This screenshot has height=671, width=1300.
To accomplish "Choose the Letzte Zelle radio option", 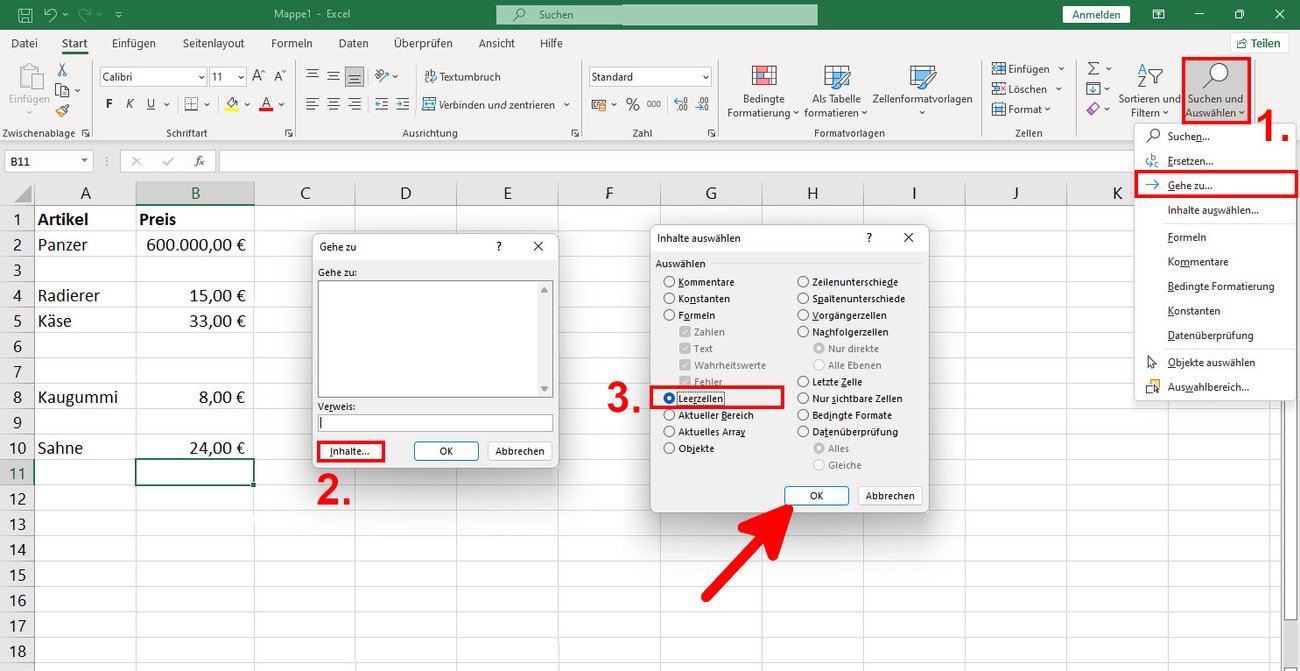I will (803, 382).
